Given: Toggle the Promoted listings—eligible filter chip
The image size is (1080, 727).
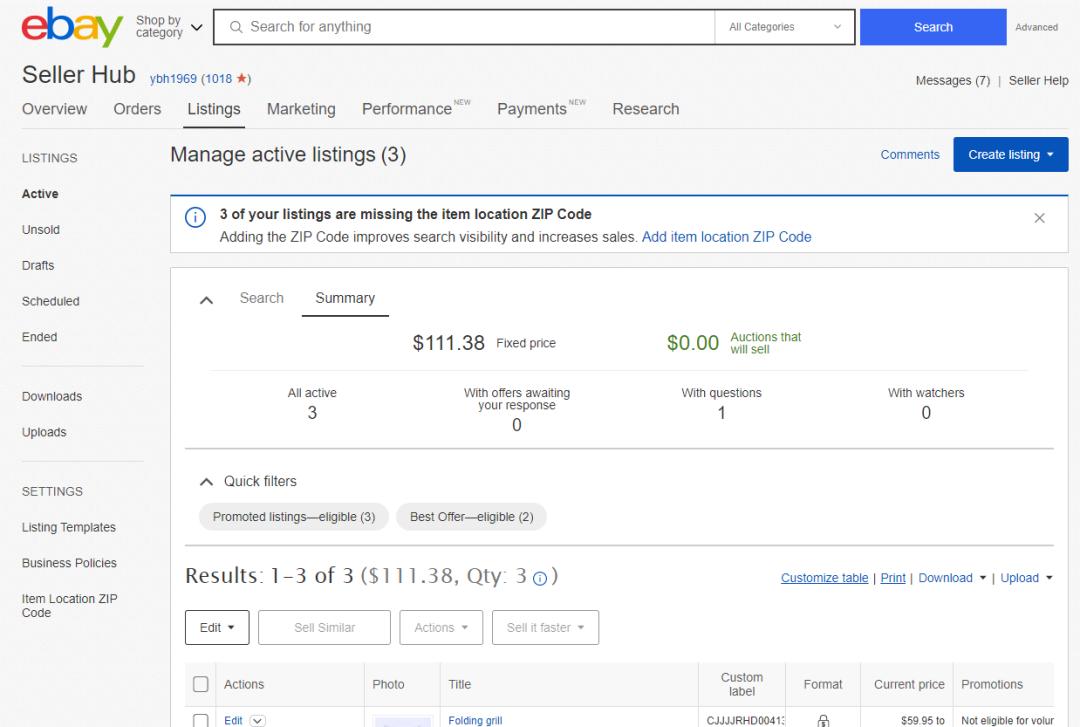Looking at the screenshot, I should tap(294, 517).
